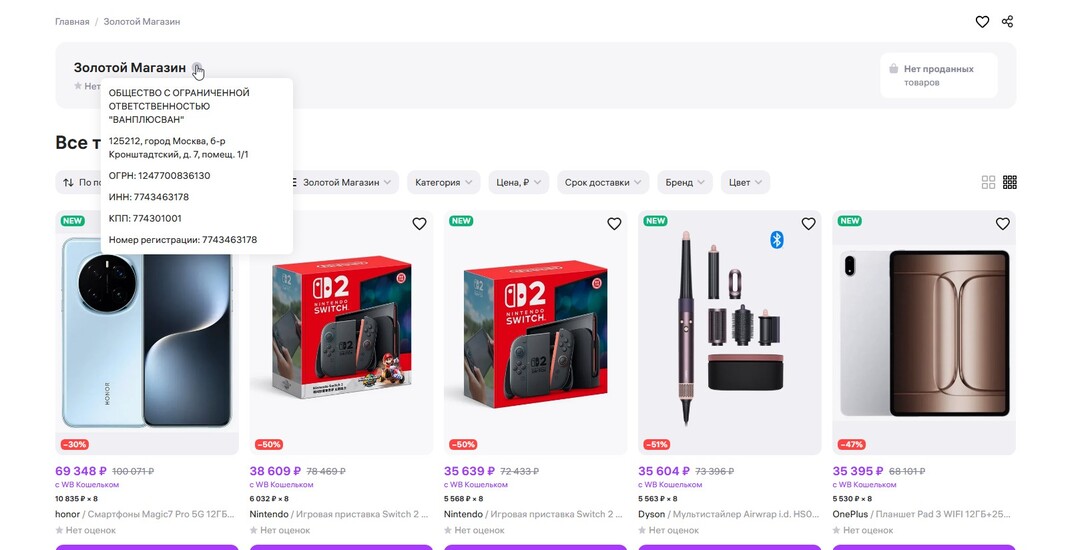
Task: Open the Honor Magic7 Pro product image
Action: [147, 333]
